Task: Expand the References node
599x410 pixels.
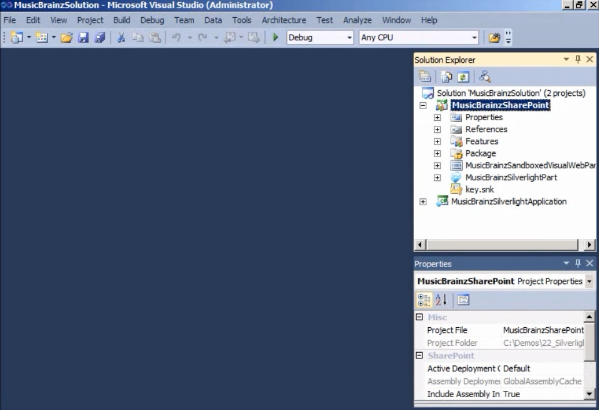Action: (437, 130)
